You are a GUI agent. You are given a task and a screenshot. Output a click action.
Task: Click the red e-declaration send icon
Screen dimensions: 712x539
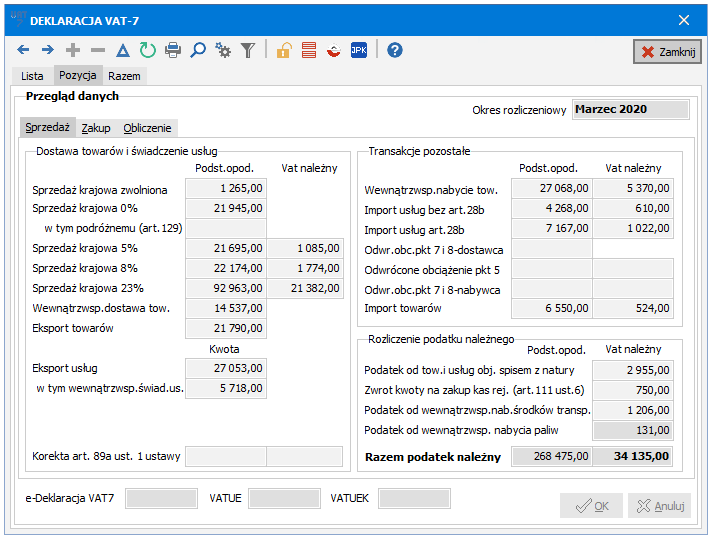[334, 50]
